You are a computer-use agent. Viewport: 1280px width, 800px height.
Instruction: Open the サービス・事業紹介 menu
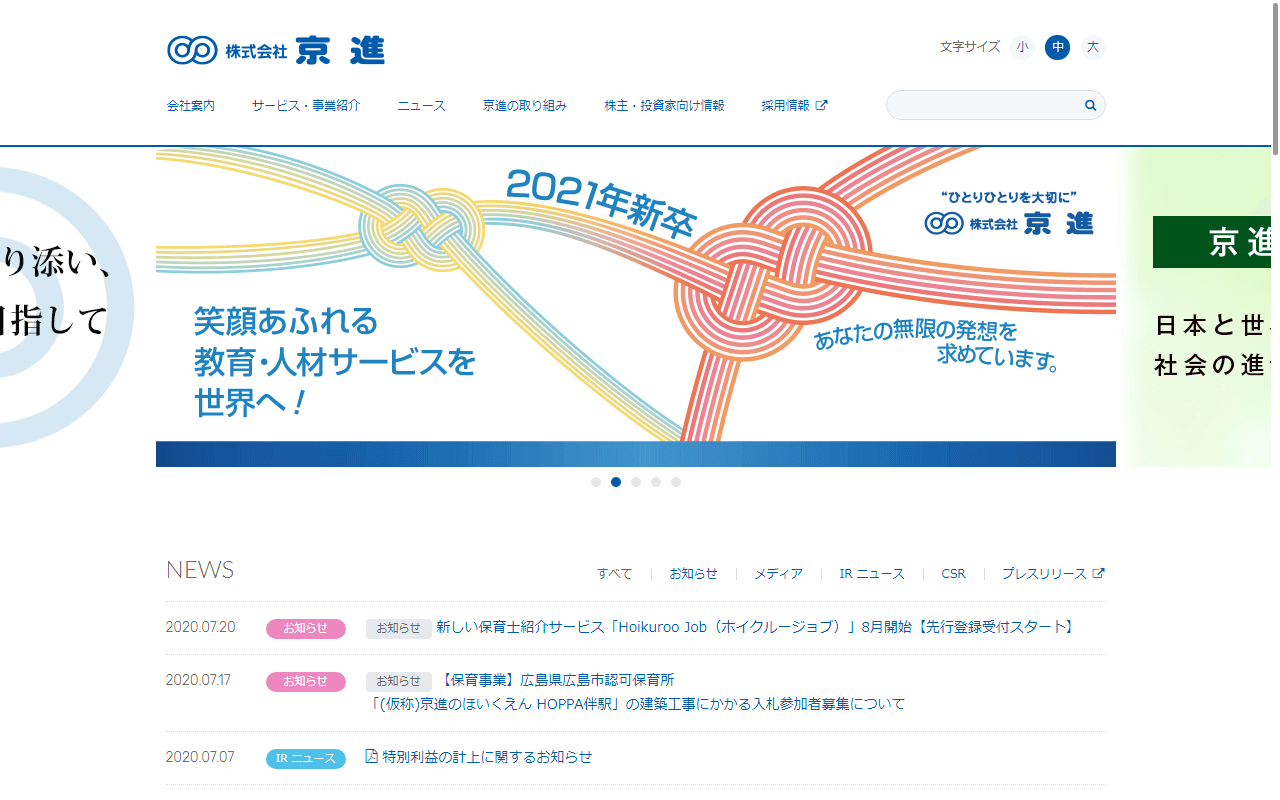pyautogui.click(x=306, y=105)
